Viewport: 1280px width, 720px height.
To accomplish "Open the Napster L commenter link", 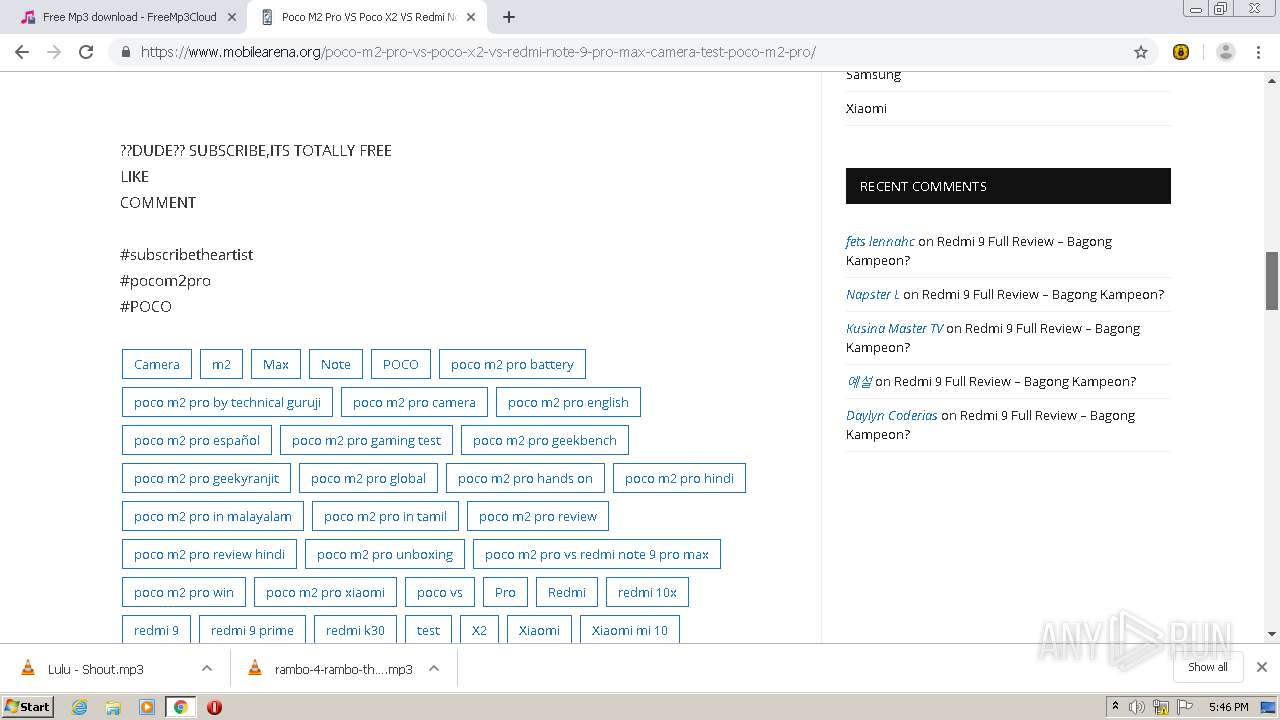I will coord(873,294).
